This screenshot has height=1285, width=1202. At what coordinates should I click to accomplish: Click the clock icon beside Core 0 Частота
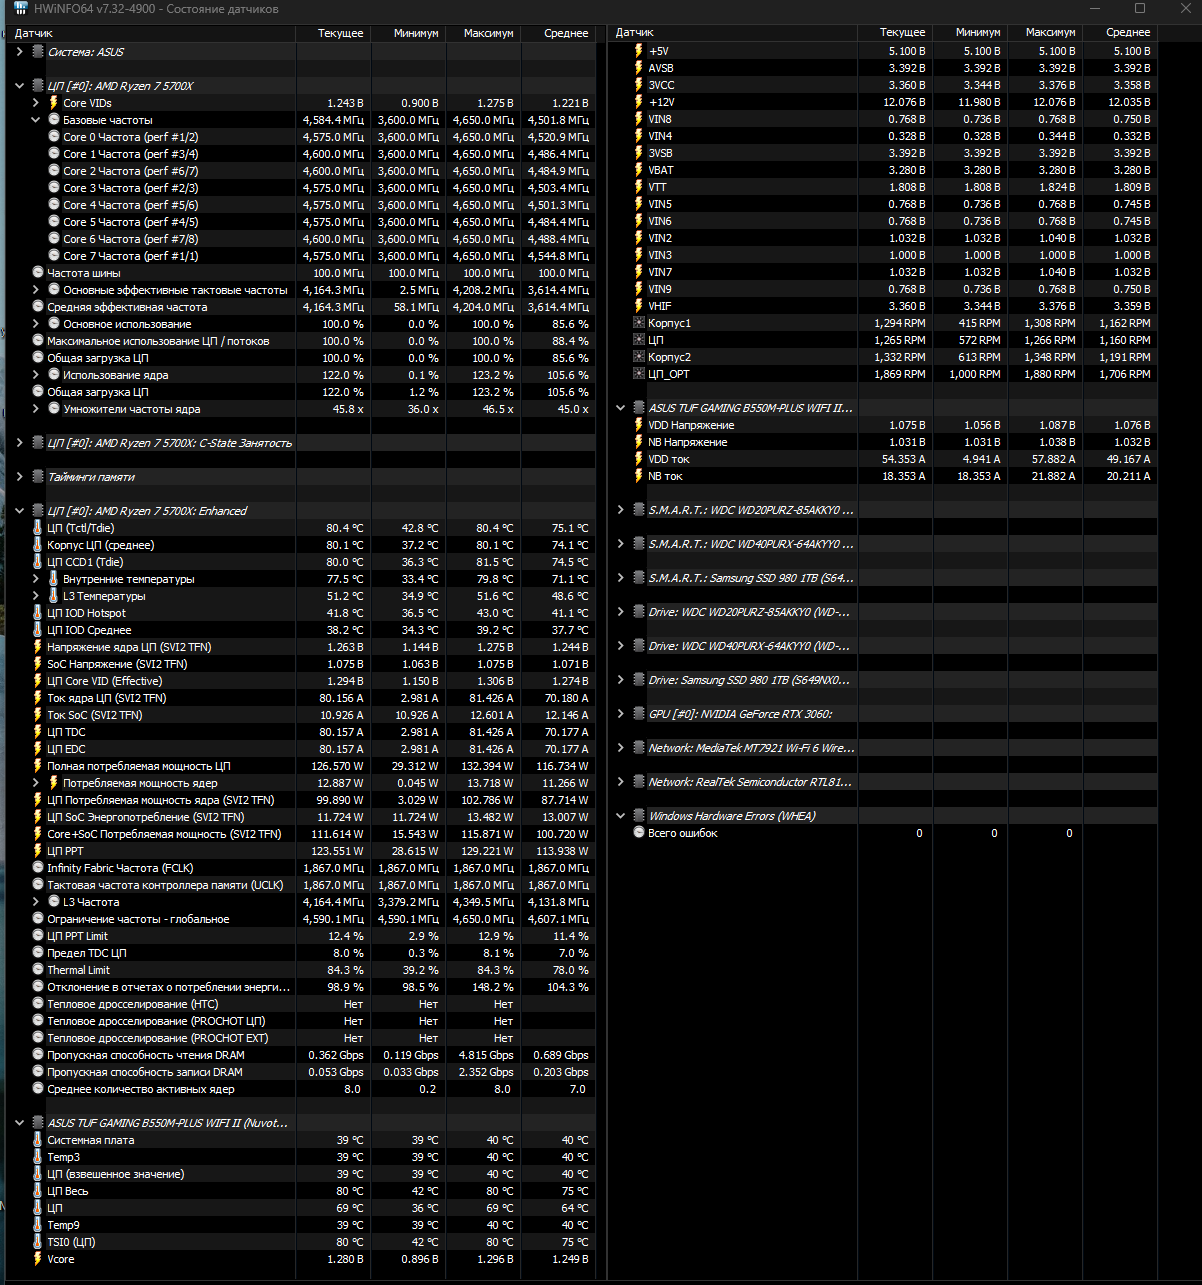tap(54, 137)
